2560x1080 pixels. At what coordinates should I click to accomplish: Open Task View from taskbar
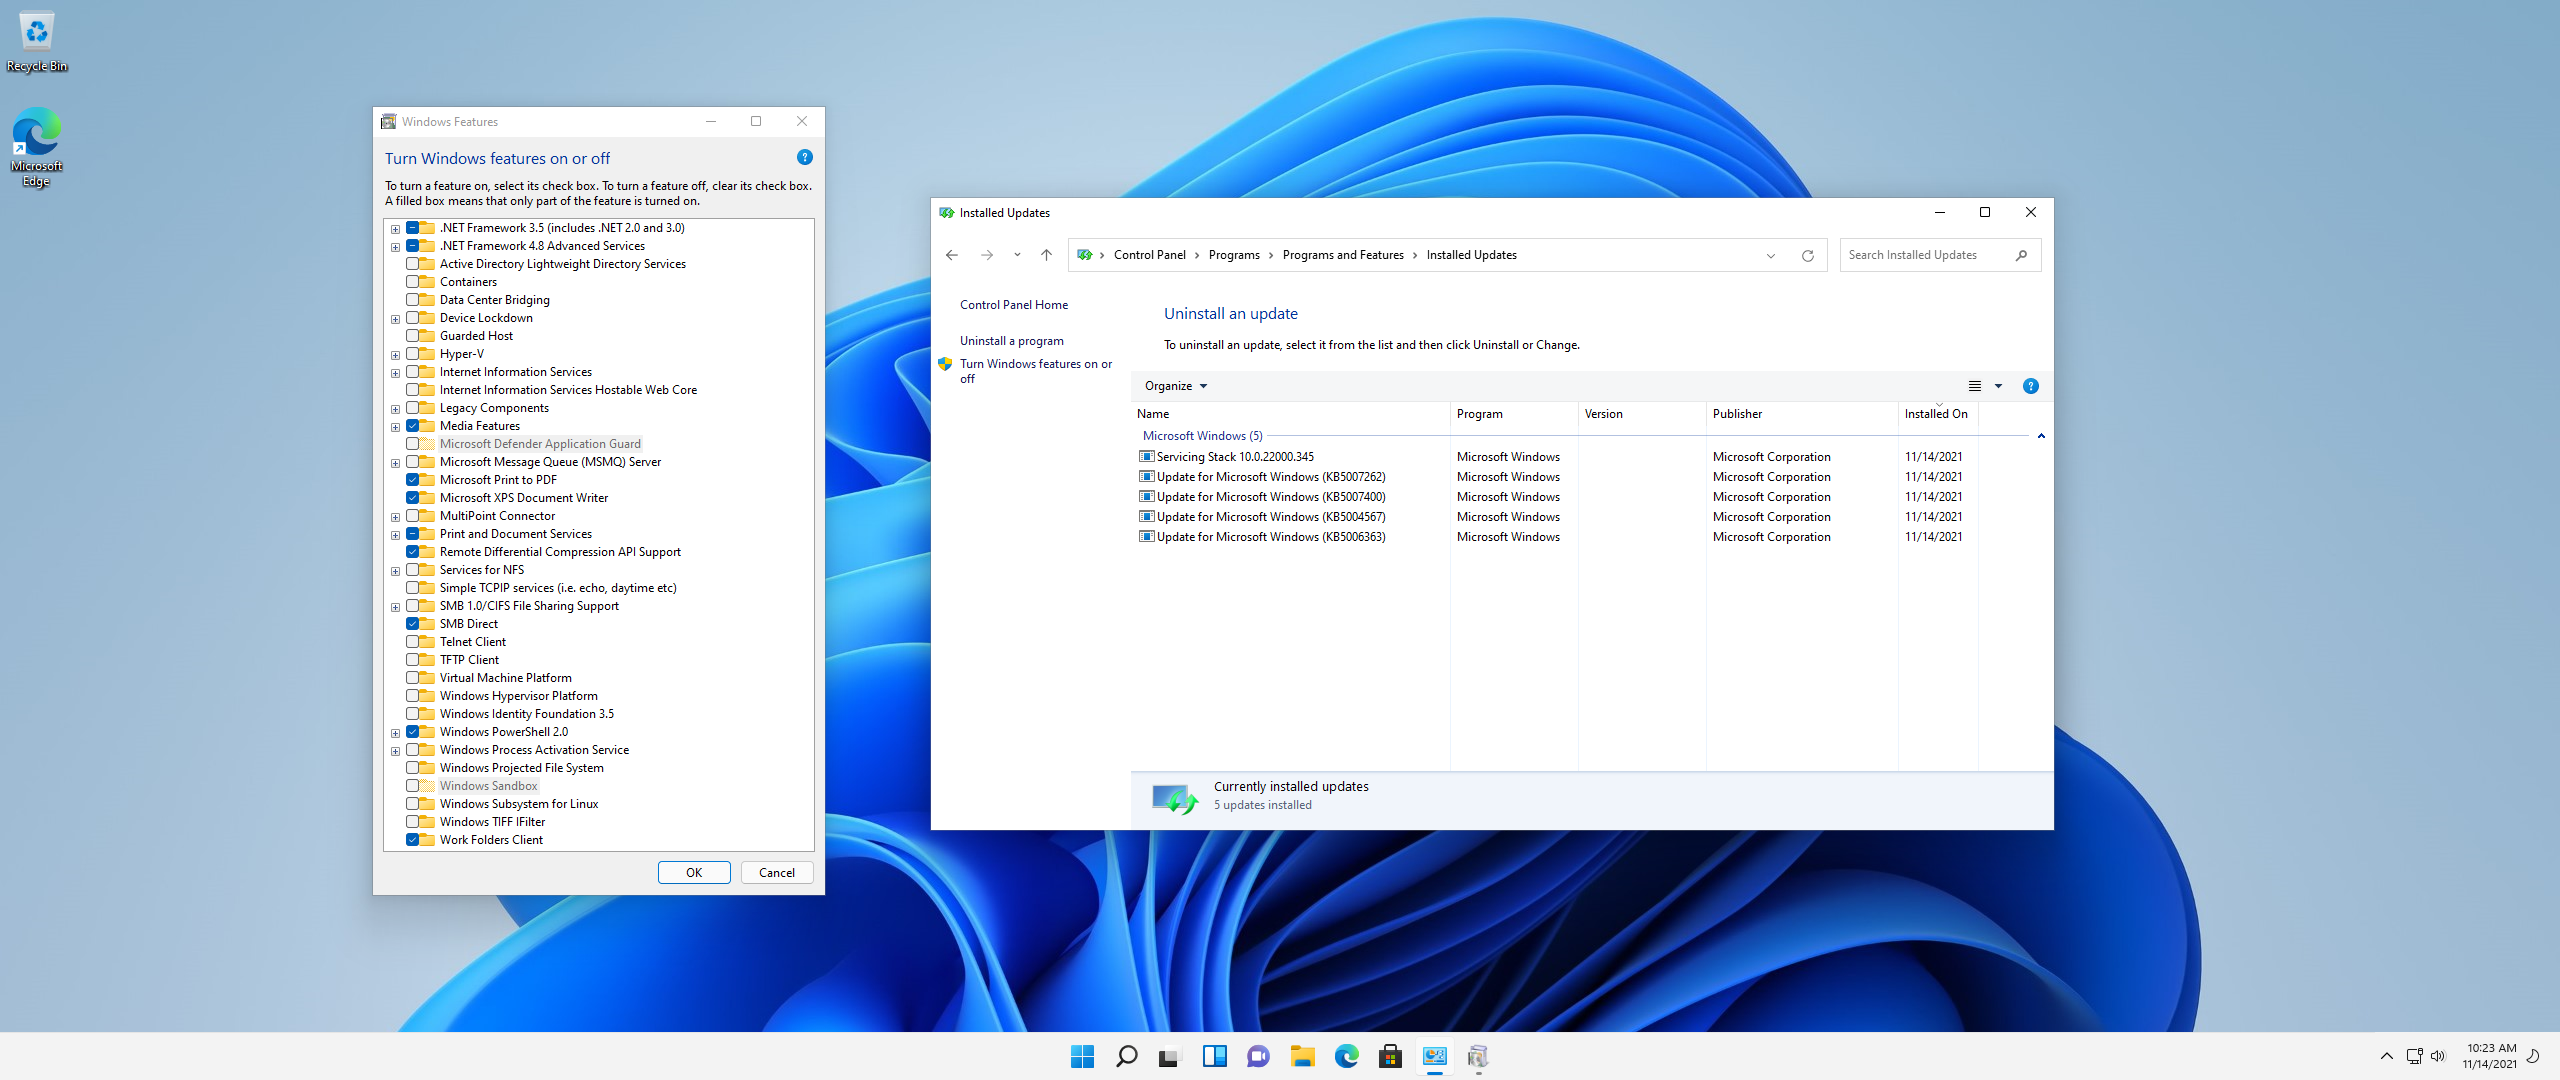(1170, 1056)
